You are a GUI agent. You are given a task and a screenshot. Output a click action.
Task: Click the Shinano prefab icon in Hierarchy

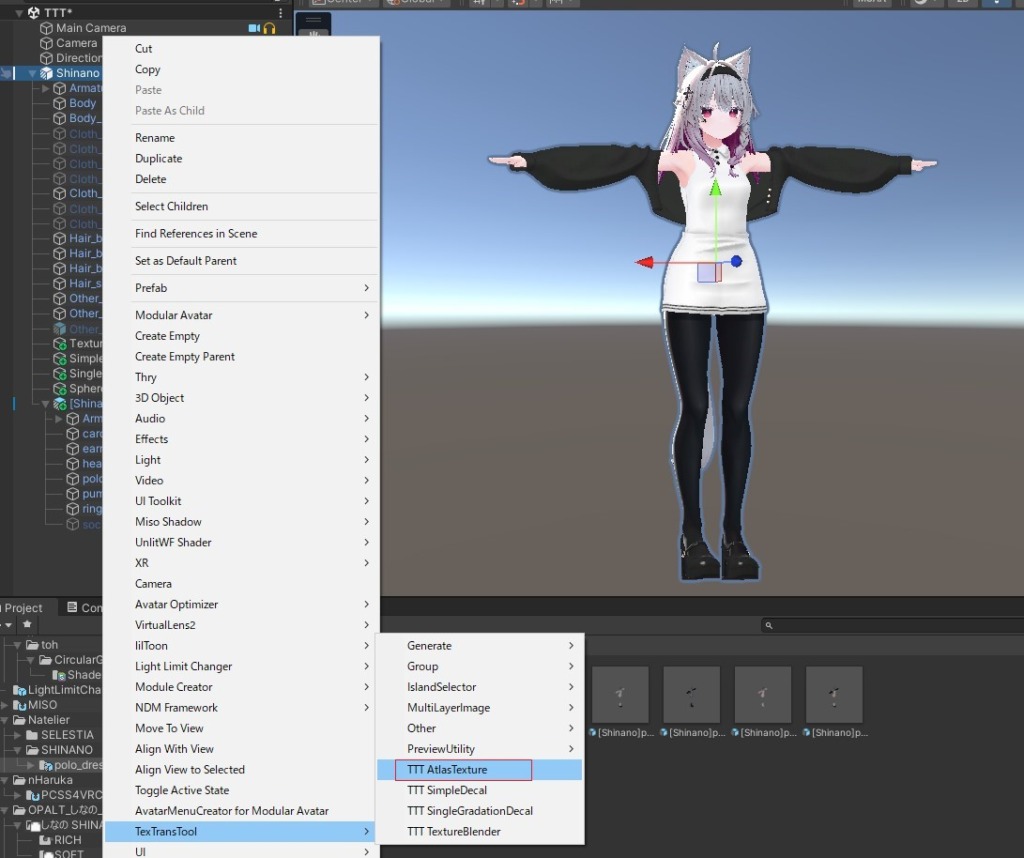46,73
